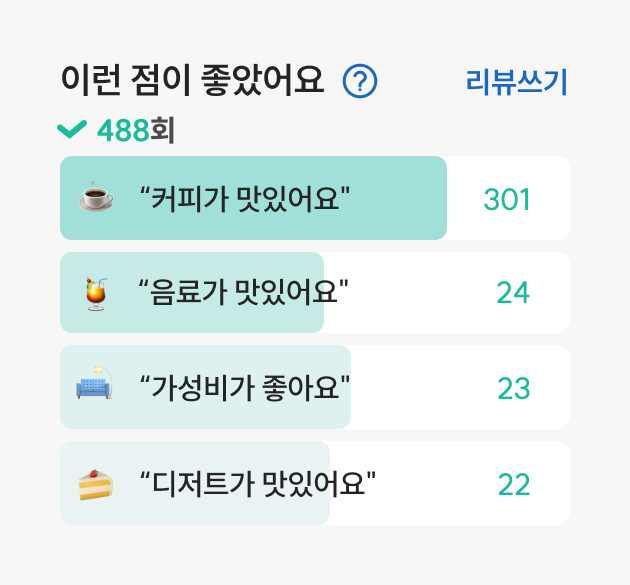Open the 리뷰쓰기 link
The width and height of the screenshot is (630, 585).
coord(516,82)
